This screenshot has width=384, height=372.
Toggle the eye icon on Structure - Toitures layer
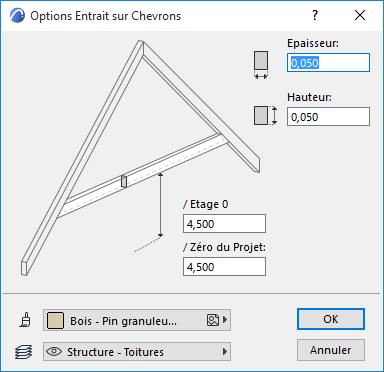pyautogui.click(x=54, y=351)
